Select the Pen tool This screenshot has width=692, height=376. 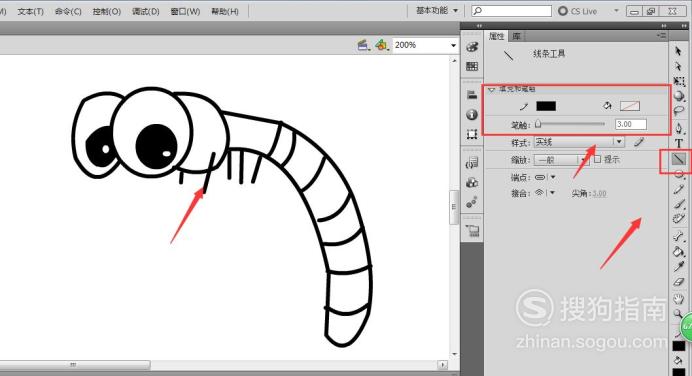coord(679,128)
